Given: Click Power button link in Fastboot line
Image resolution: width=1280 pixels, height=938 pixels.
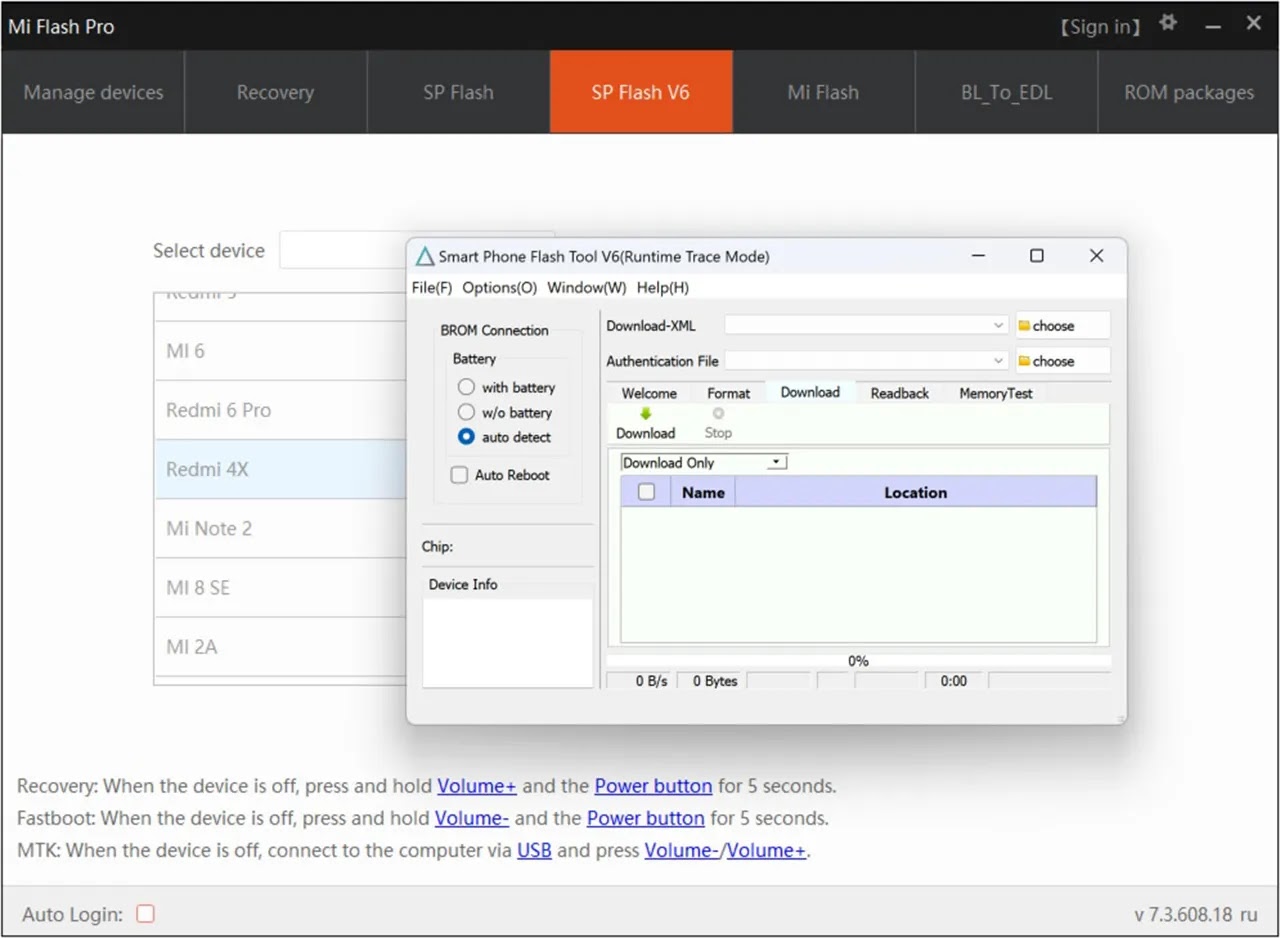Looking at the screenshot, I should pyautogui.click(x=646, y=818).
